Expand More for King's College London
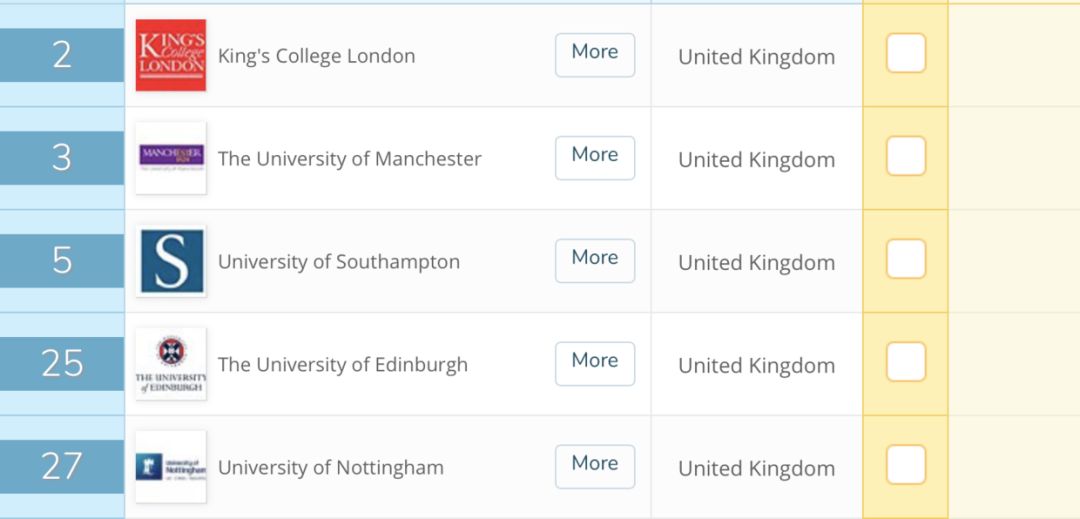 (x=595, y=54)
